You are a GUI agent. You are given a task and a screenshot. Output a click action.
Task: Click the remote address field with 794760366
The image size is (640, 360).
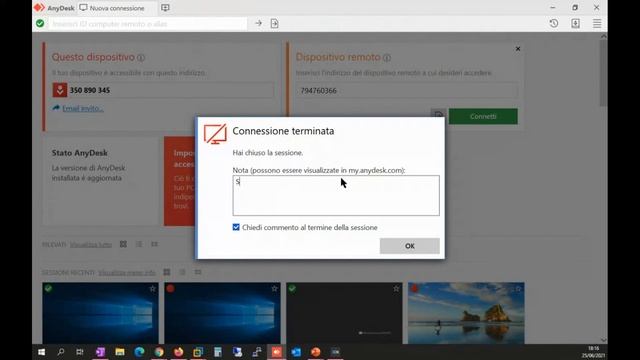click(407, 91)
